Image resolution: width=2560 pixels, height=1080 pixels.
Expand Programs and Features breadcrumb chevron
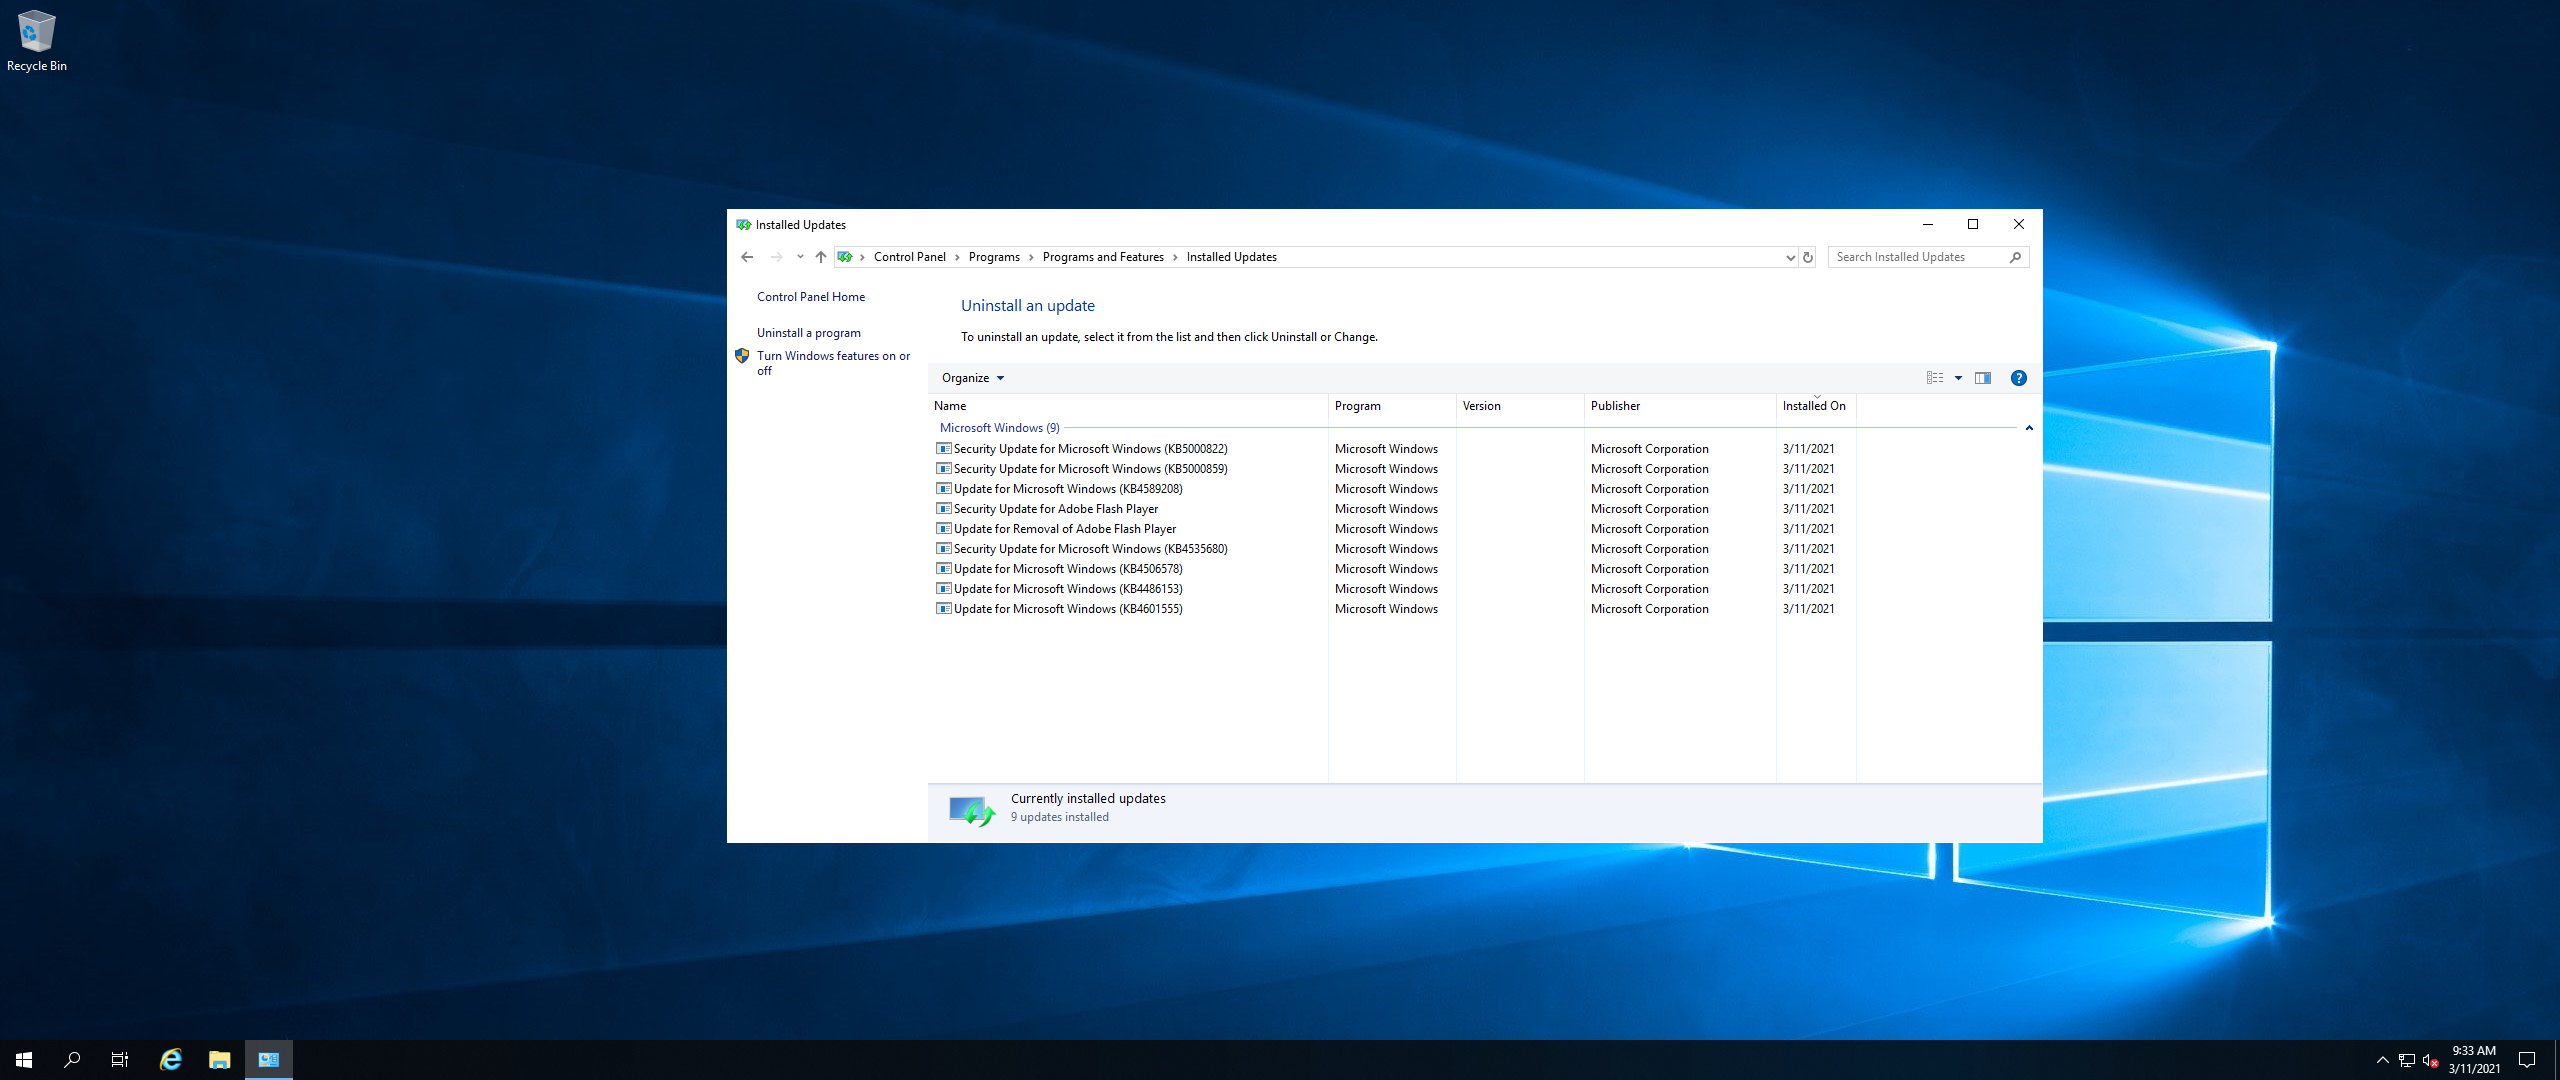(1175, 257)
